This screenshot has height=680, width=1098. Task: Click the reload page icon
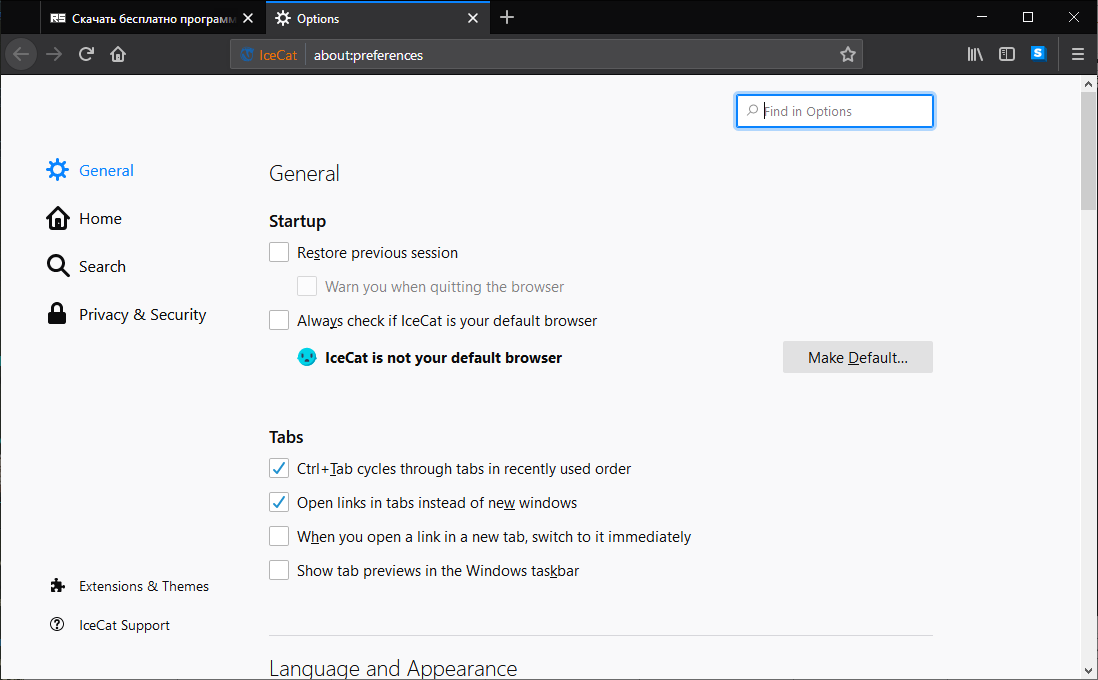(86, 55)
